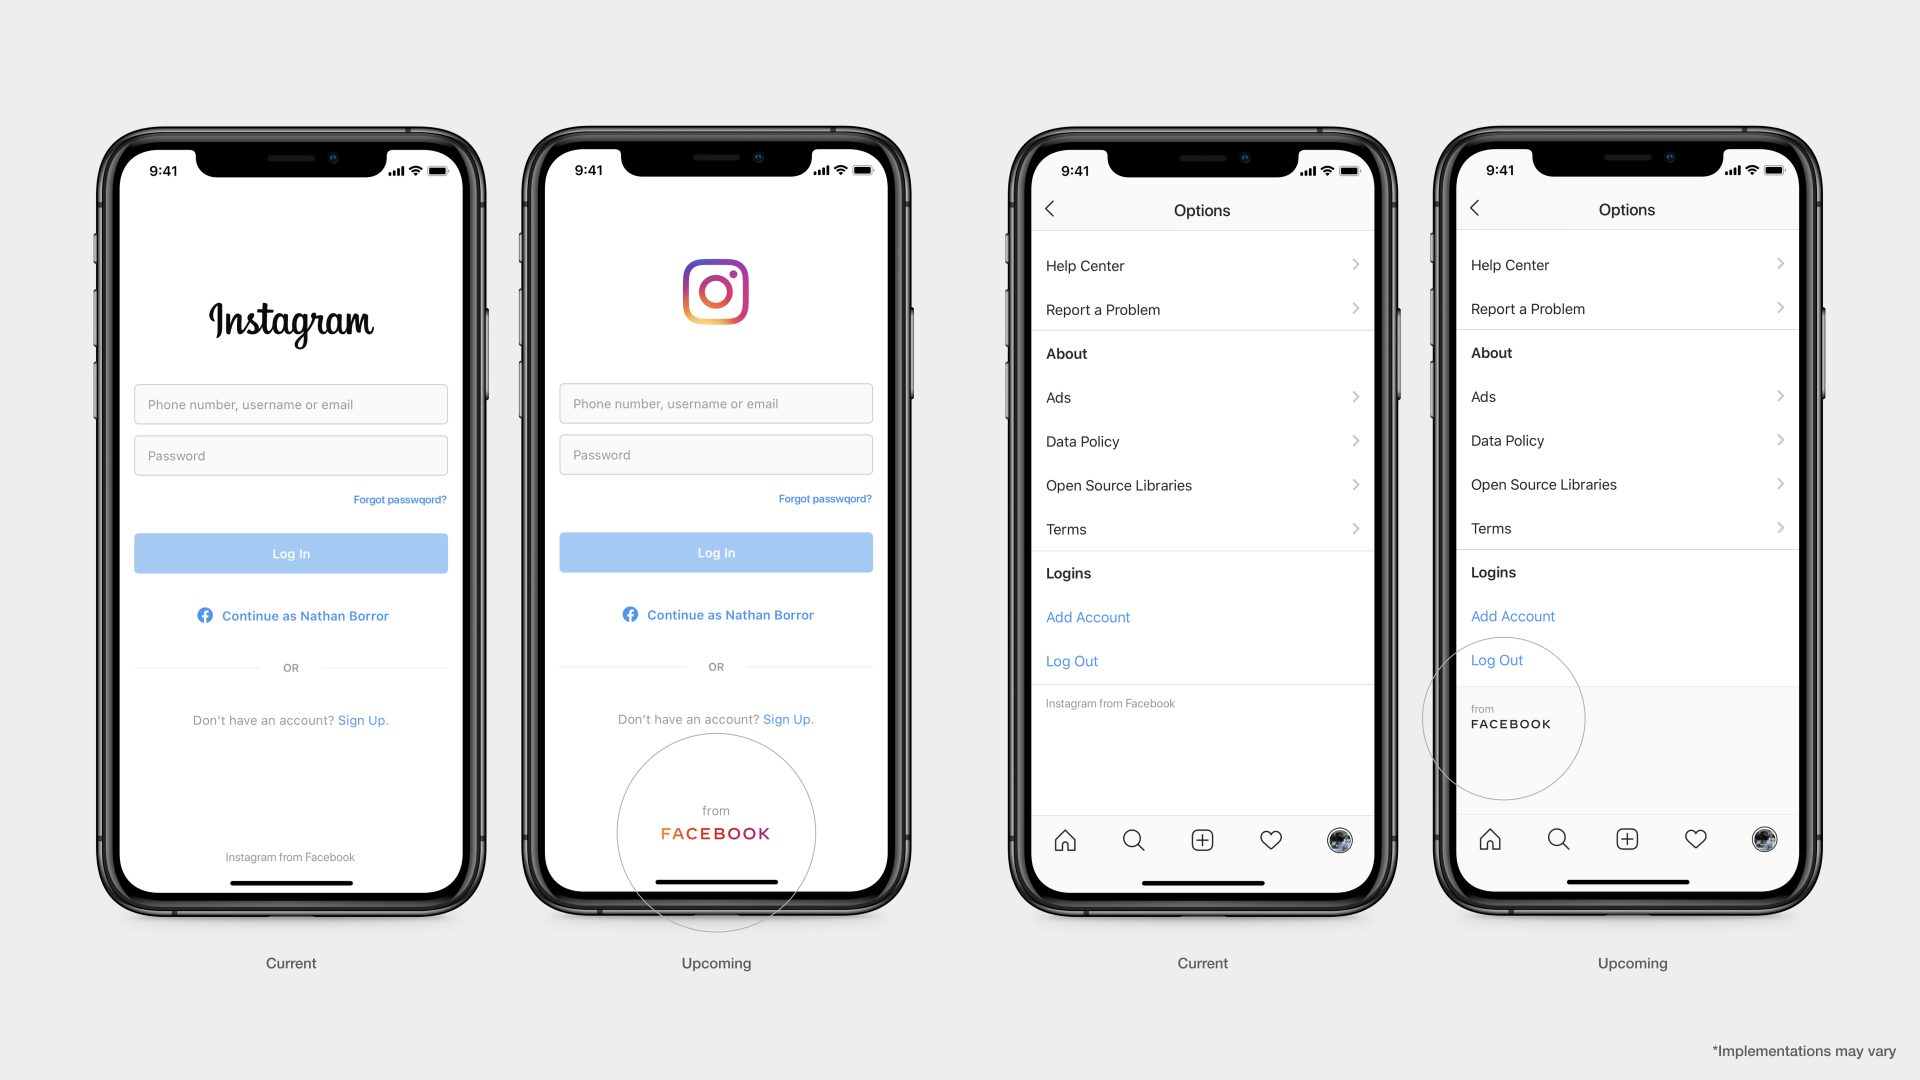The height and width of the screenshot is (1080, 1920).
Task: Tap the Heart/Activity icon in bottom navigation
Action: 1270,840
